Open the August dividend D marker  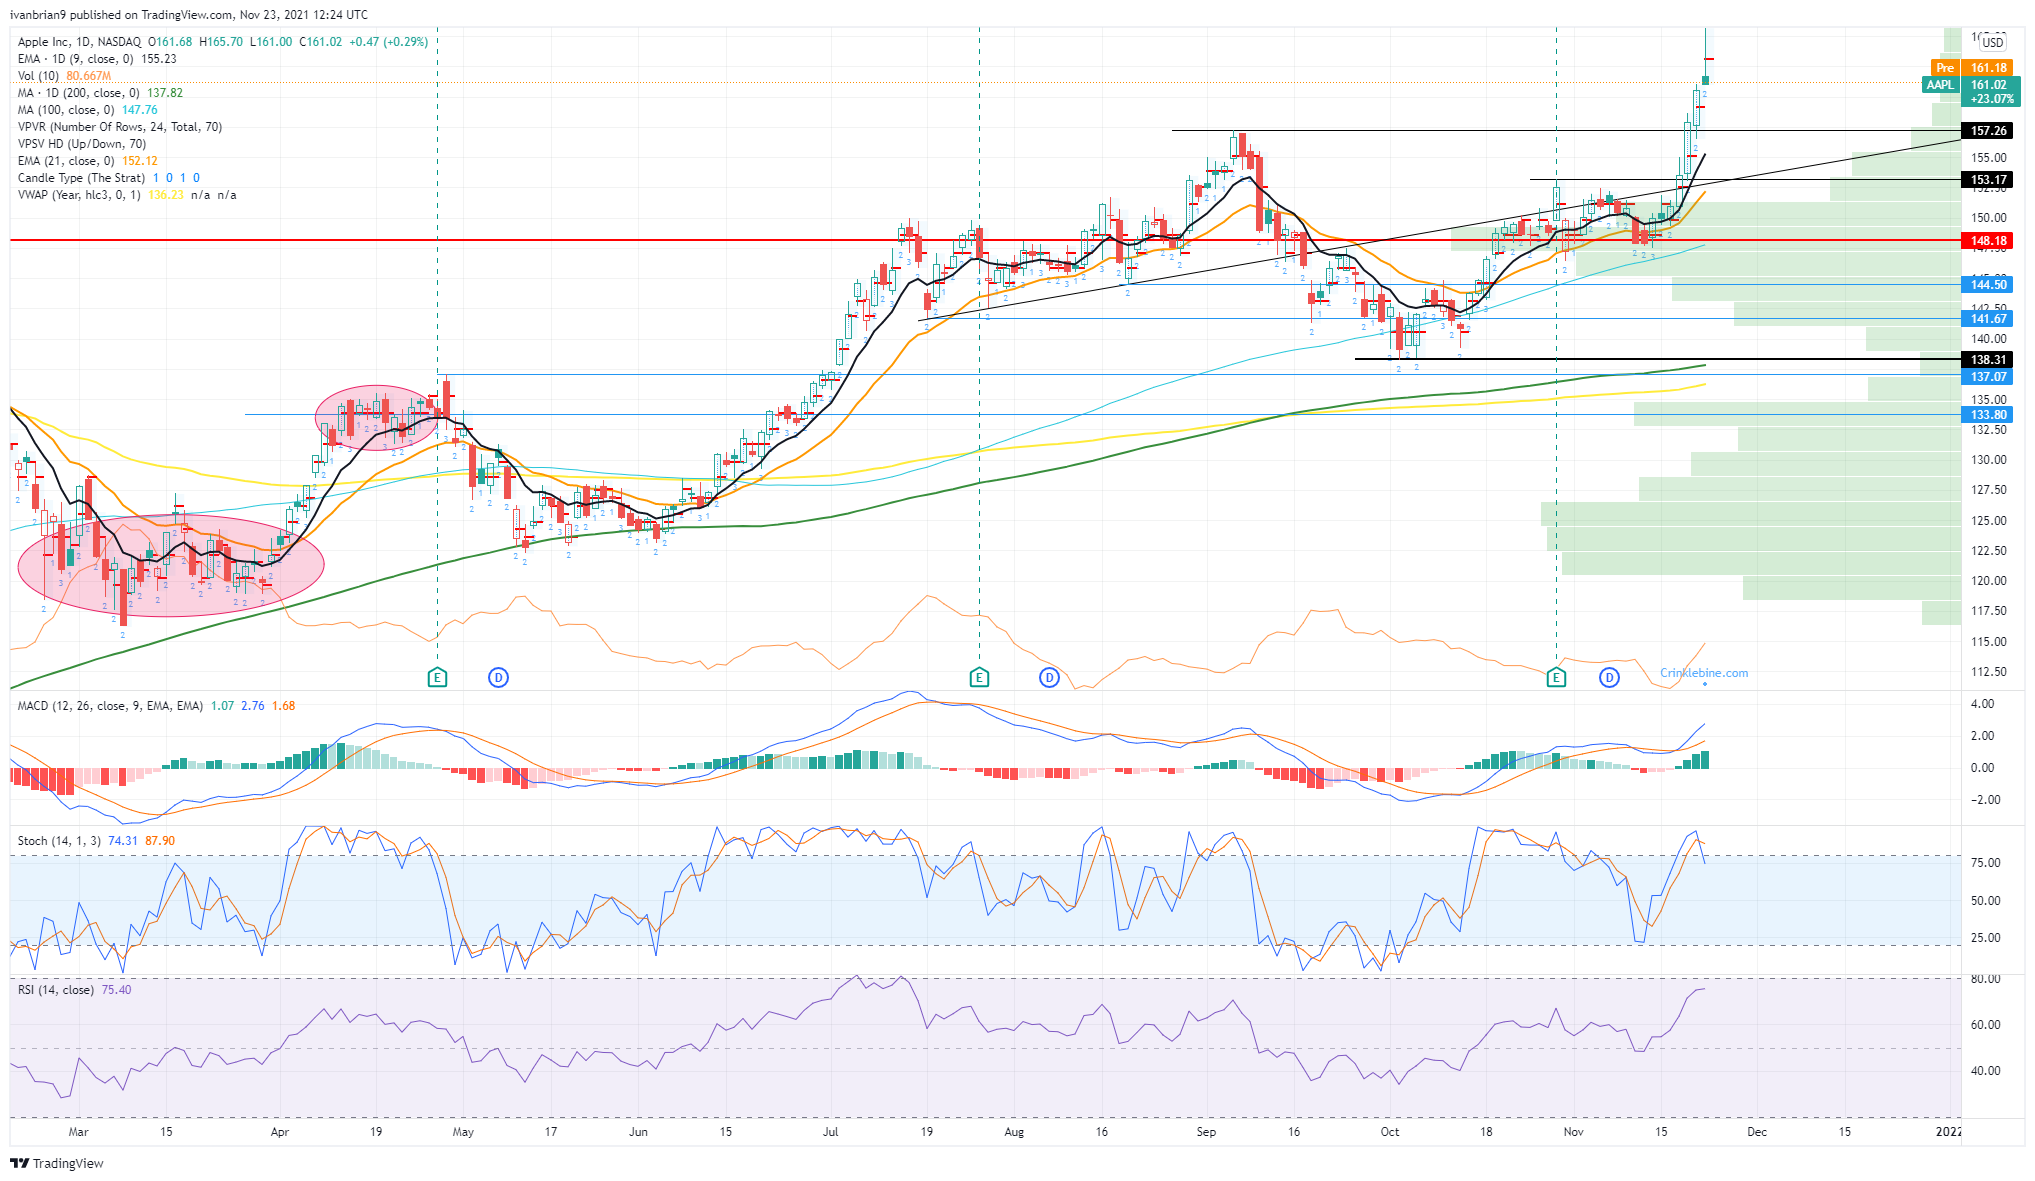[x=1049, y=678]
